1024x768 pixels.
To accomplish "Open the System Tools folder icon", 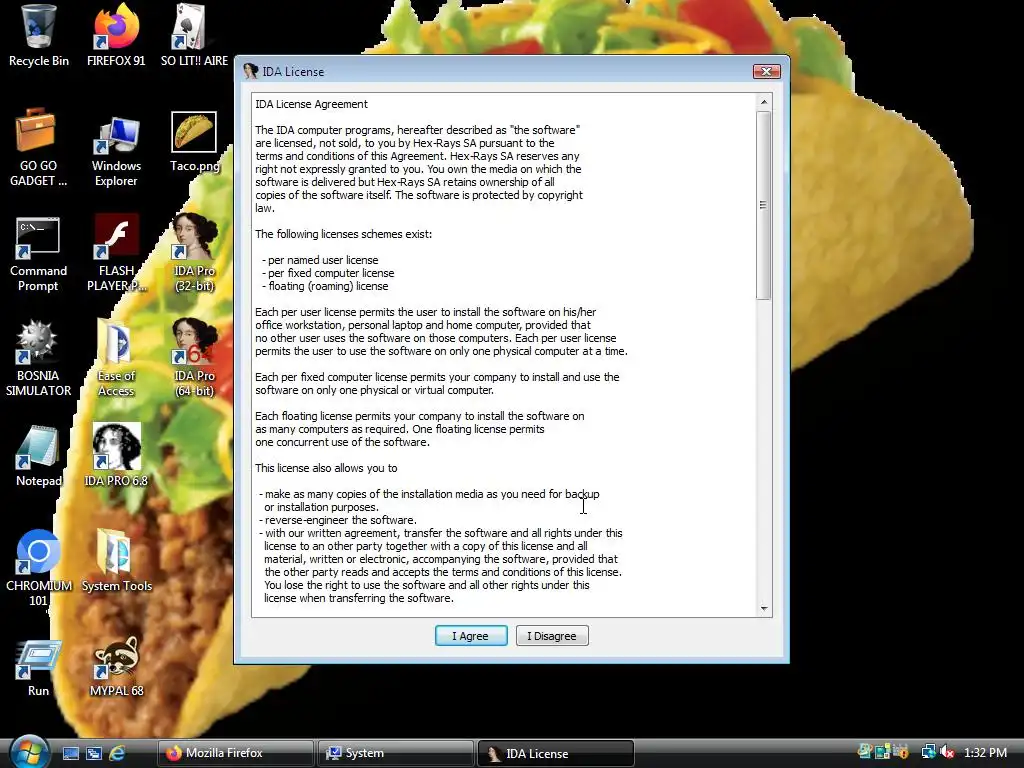I will (x=116, y=560).
